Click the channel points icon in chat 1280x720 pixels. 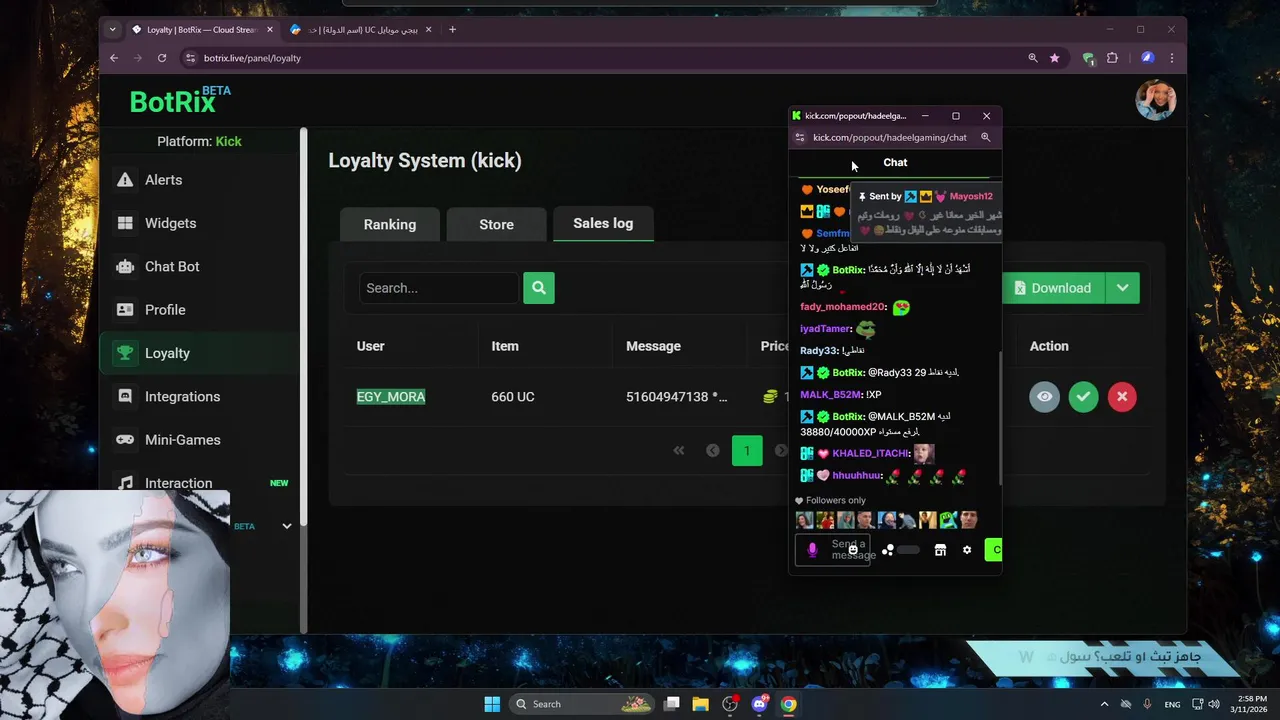coord(888,550)
